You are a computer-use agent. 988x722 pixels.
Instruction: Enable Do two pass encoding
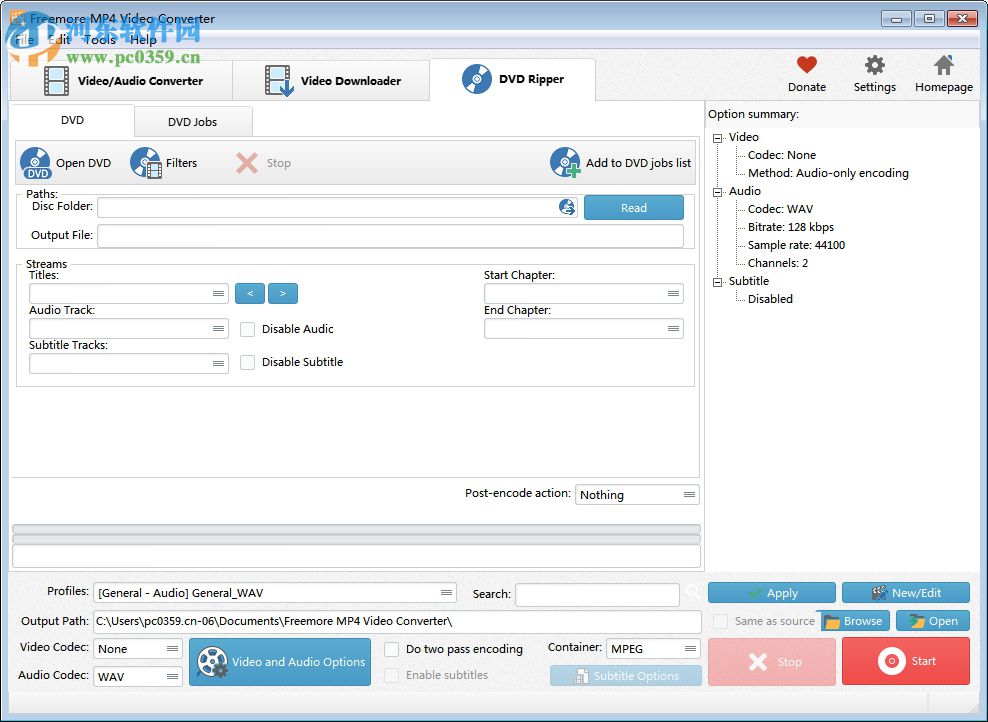(391, 649)
